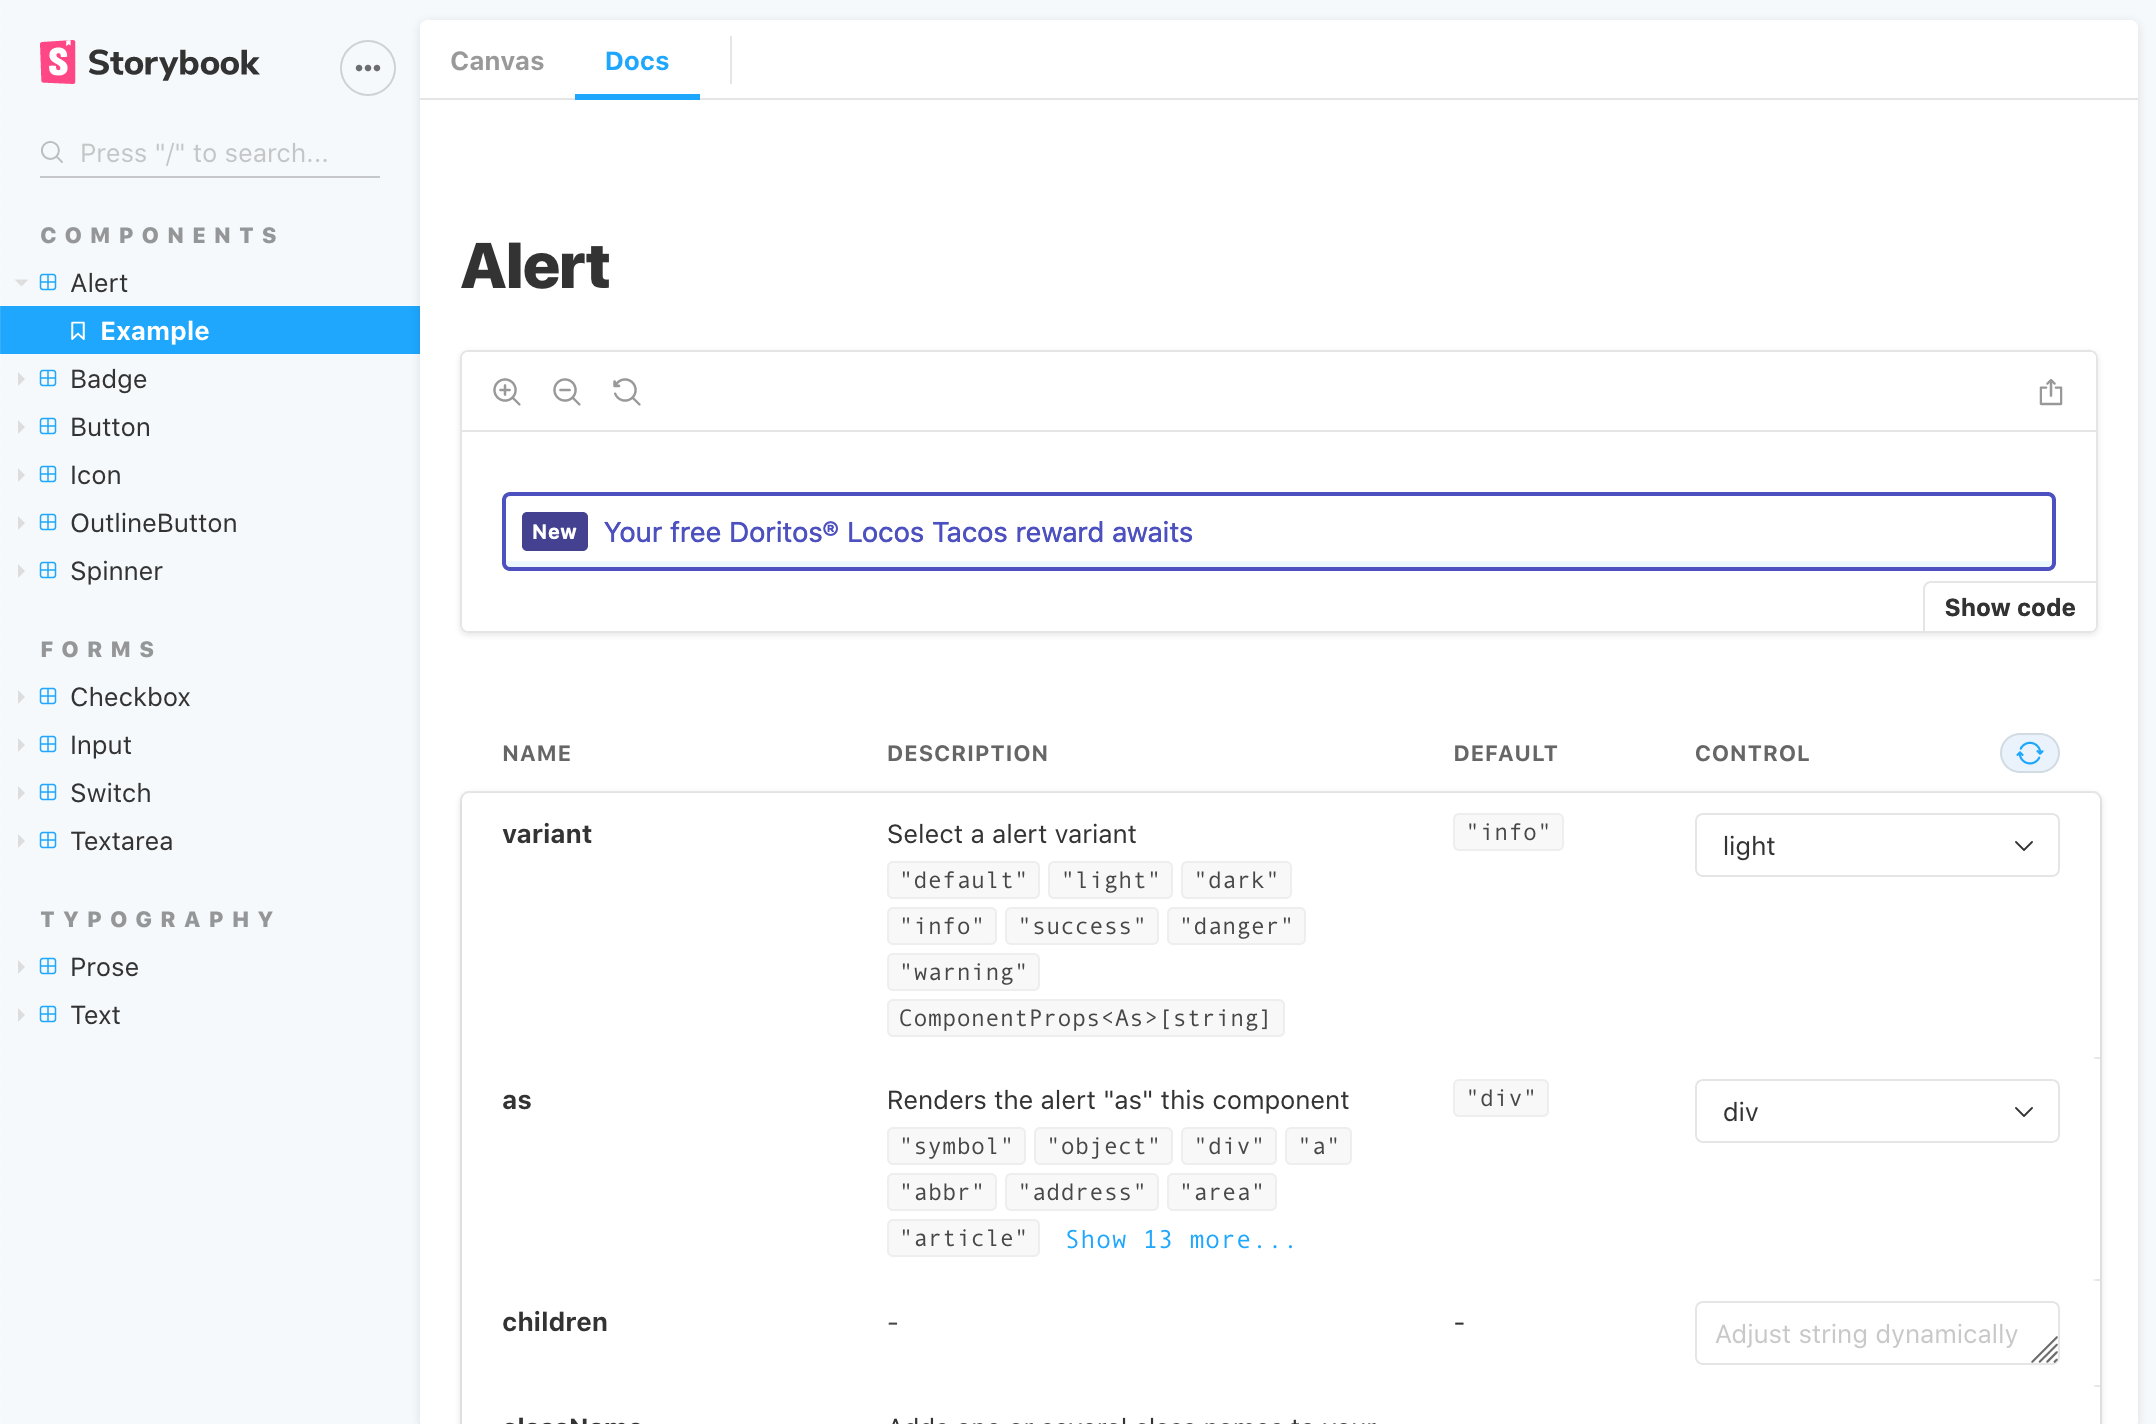The image size is (2156, 1424).
Task: Click the Storybook logo
Action: pyautogui.click(x=150, y=62)
